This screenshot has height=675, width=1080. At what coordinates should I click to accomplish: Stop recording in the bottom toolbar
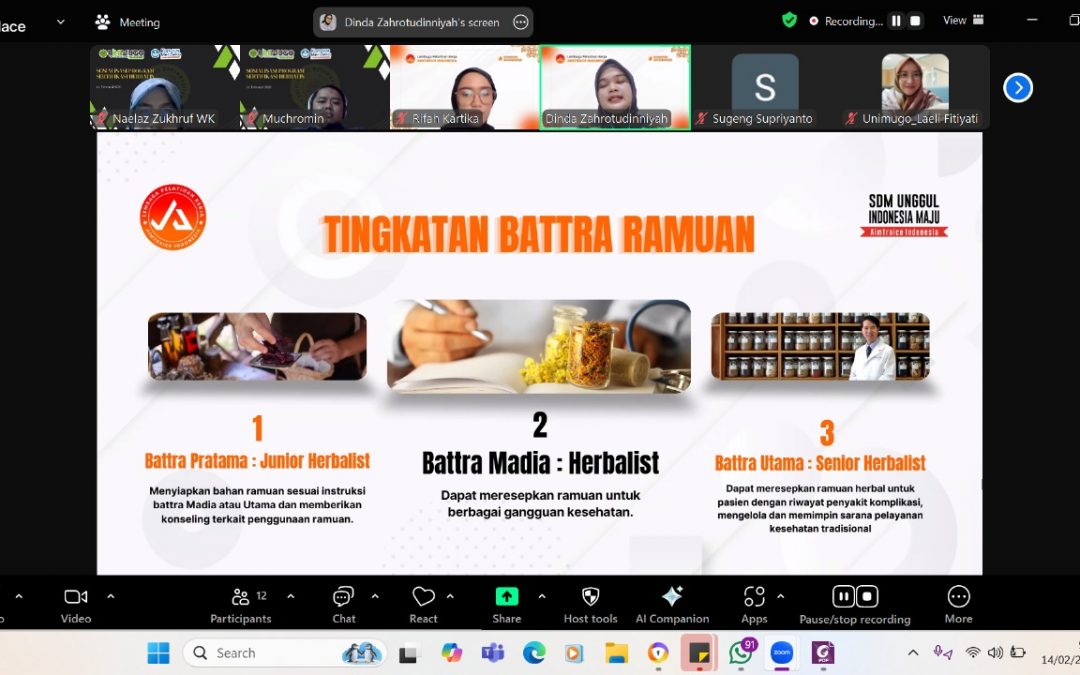click(867, 596)
